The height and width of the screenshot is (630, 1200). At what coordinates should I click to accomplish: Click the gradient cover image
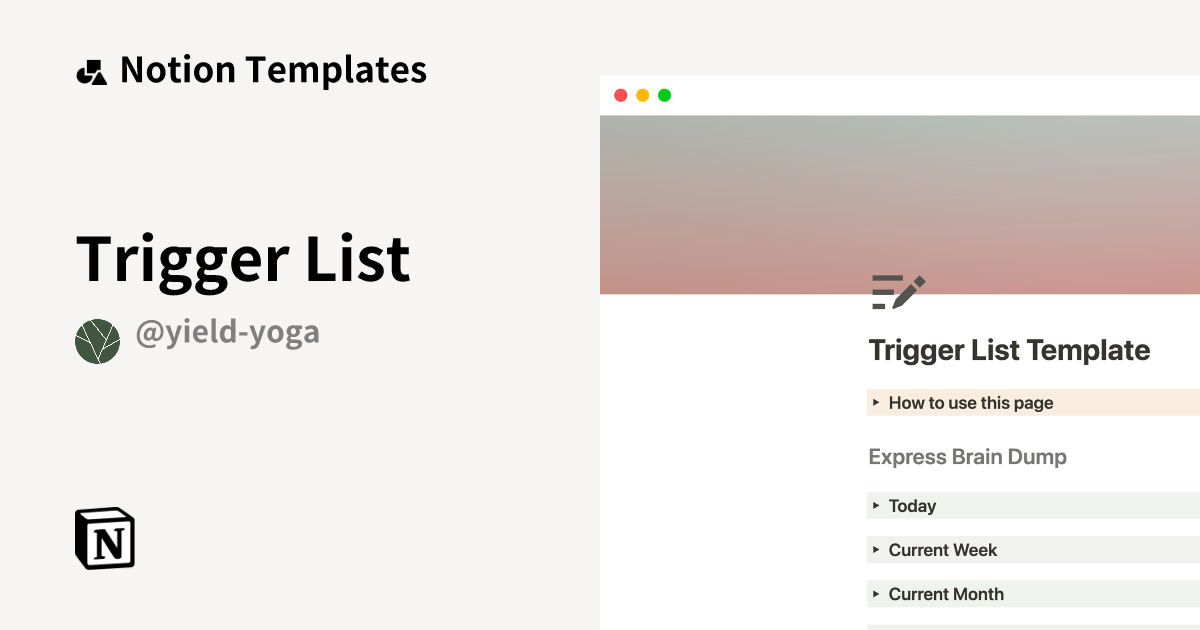tap(900, 200)
